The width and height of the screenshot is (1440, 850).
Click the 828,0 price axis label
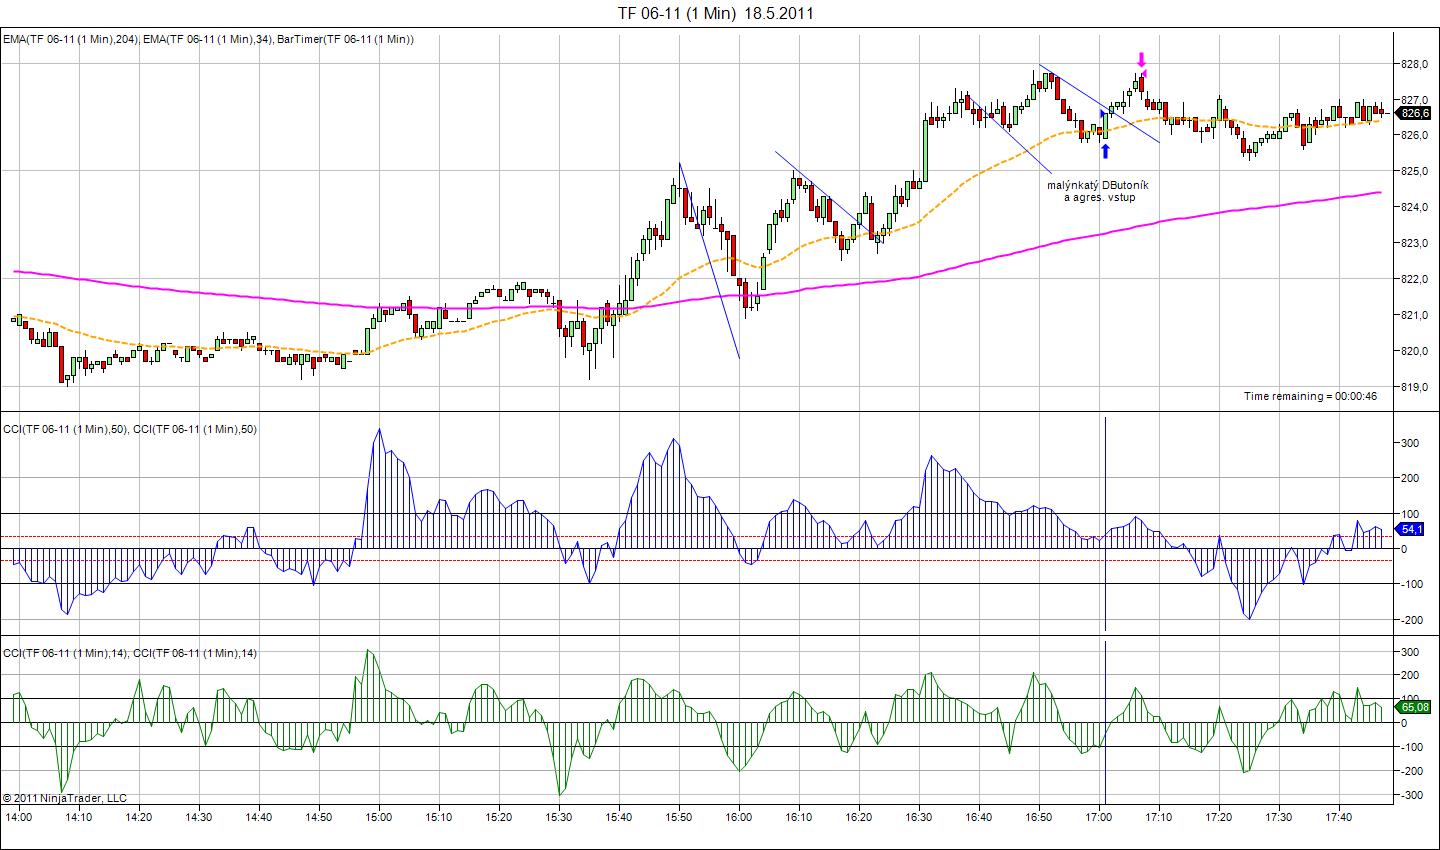point(1413,64)
